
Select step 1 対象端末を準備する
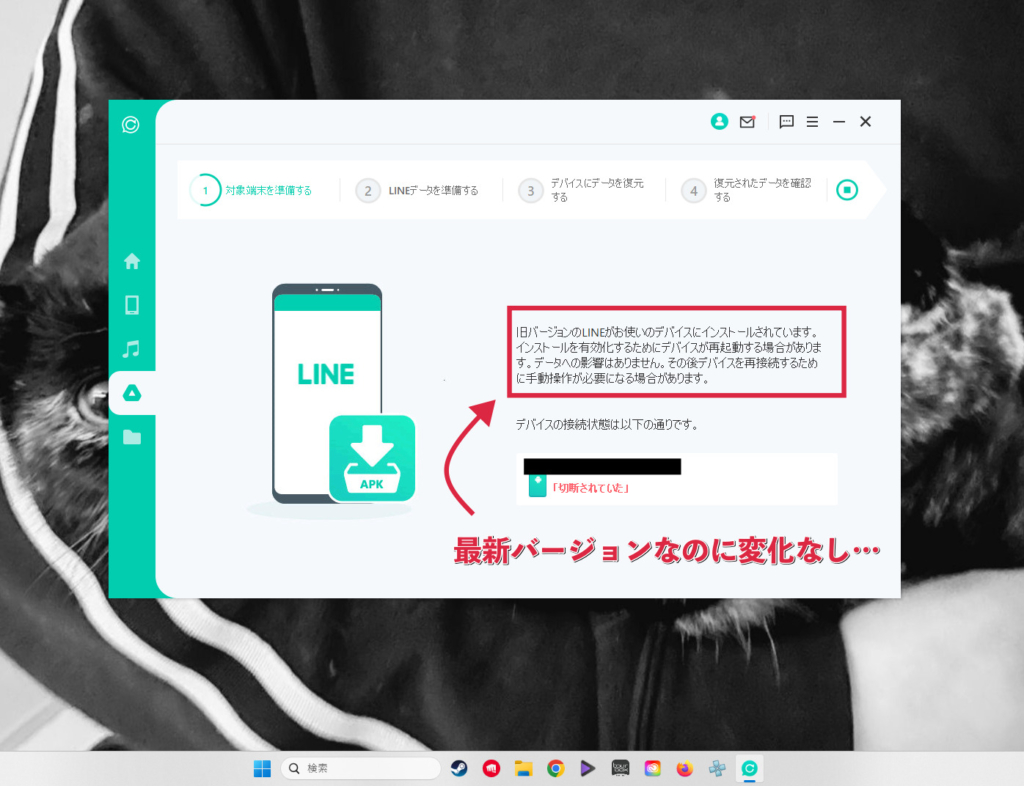coord(254,190)
